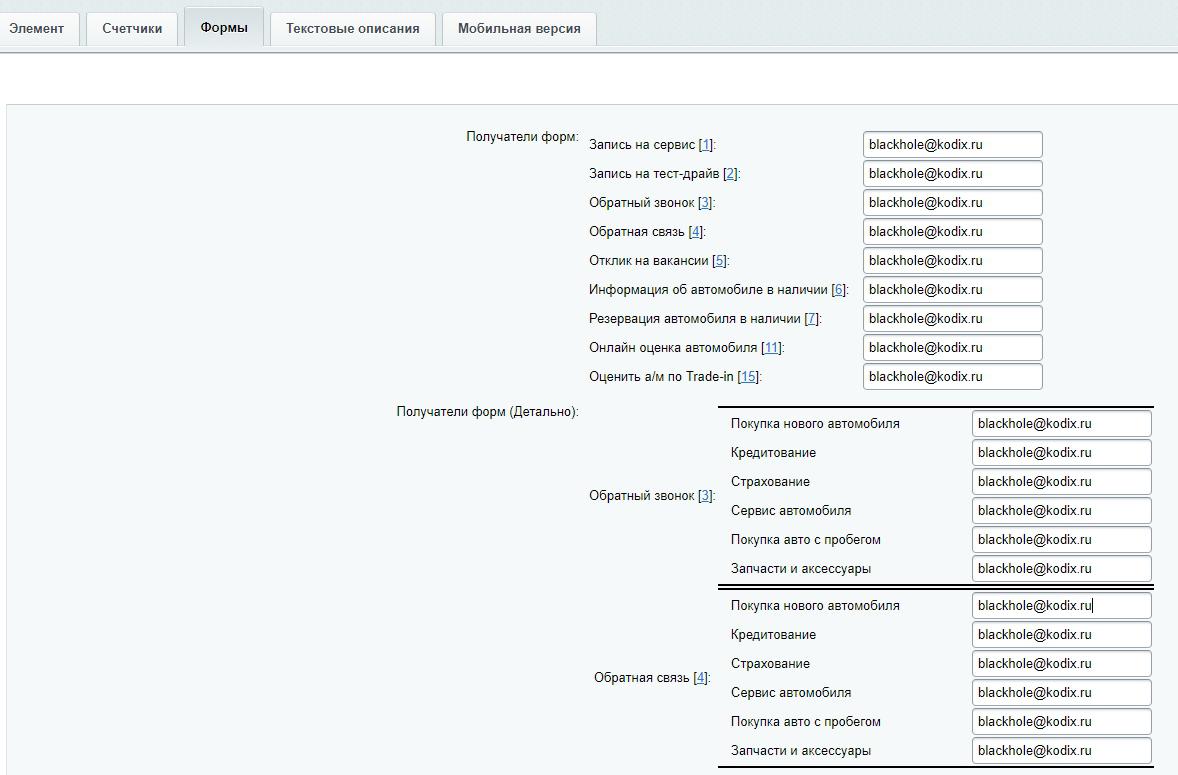
Task: Open link [4] in detailed Обратная связь section
Action: click(700, 678)
